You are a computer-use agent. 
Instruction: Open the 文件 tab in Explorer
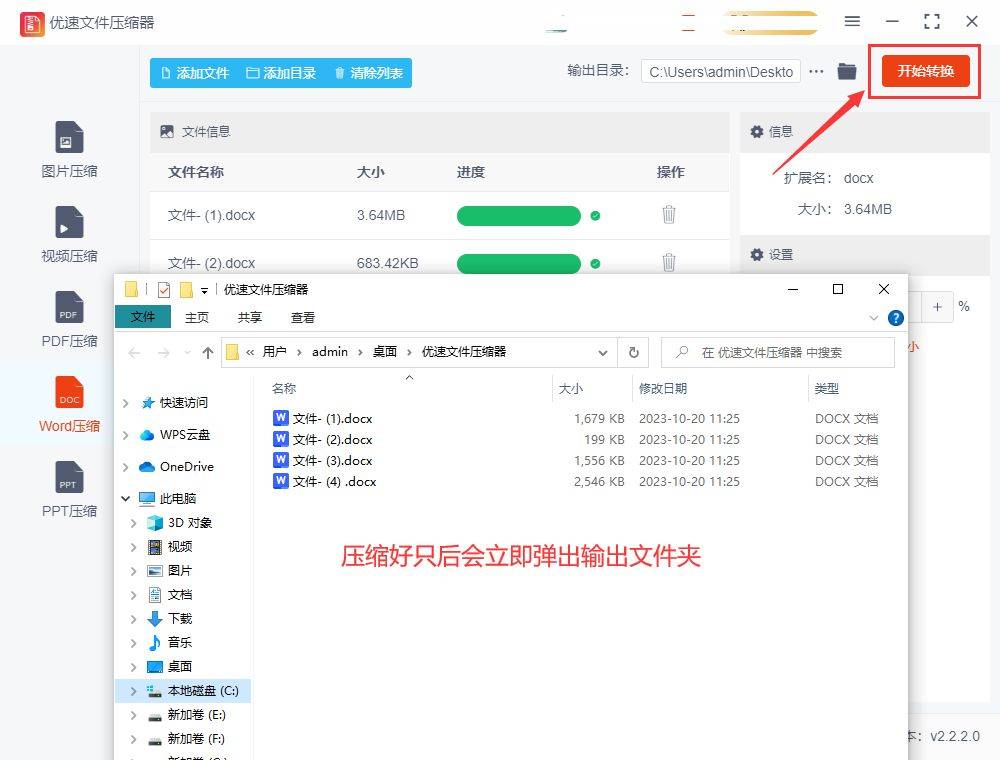coord(143,316)
